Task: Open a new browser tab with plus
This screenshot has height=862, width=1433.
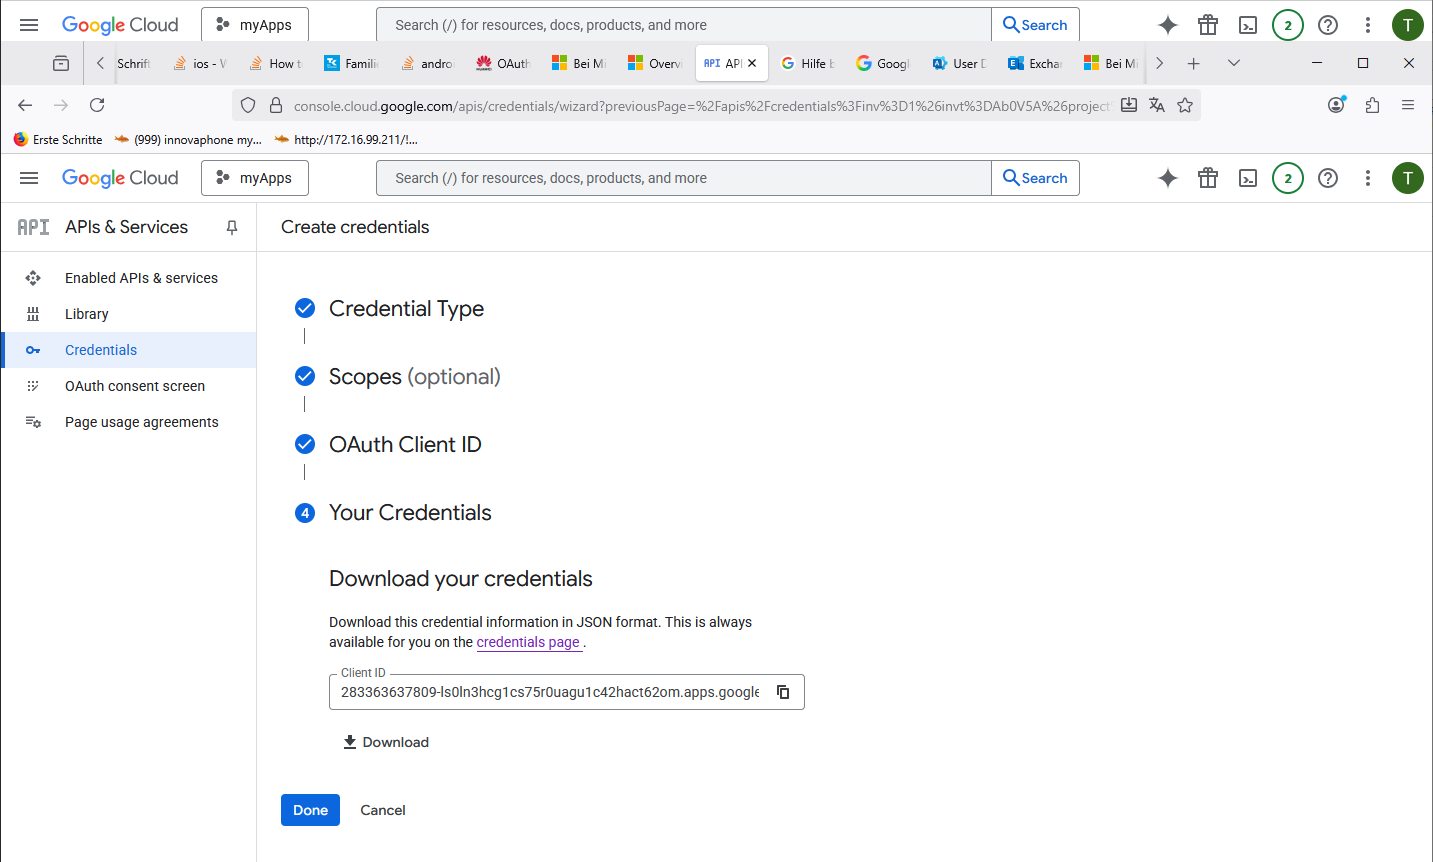Action: point(1193,63)
